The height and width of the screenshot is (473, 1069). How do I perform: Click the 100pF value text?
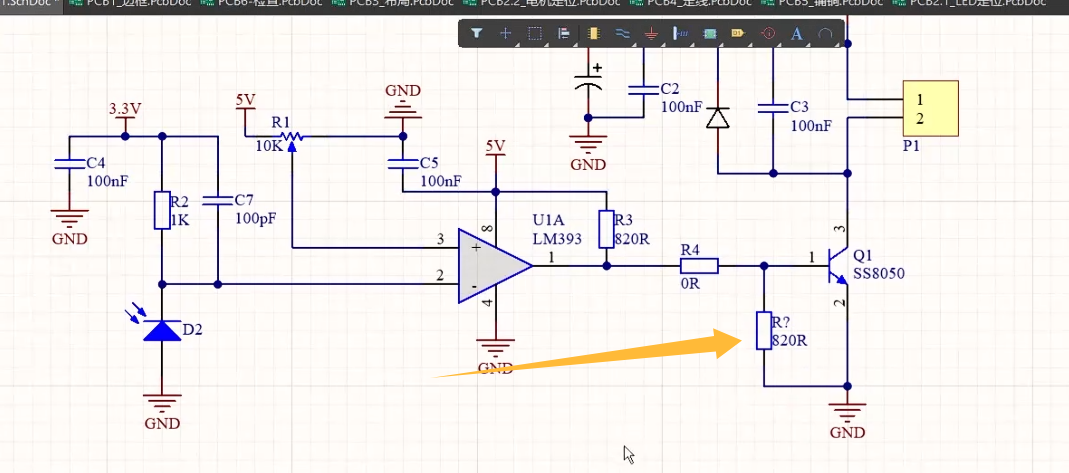254,219
